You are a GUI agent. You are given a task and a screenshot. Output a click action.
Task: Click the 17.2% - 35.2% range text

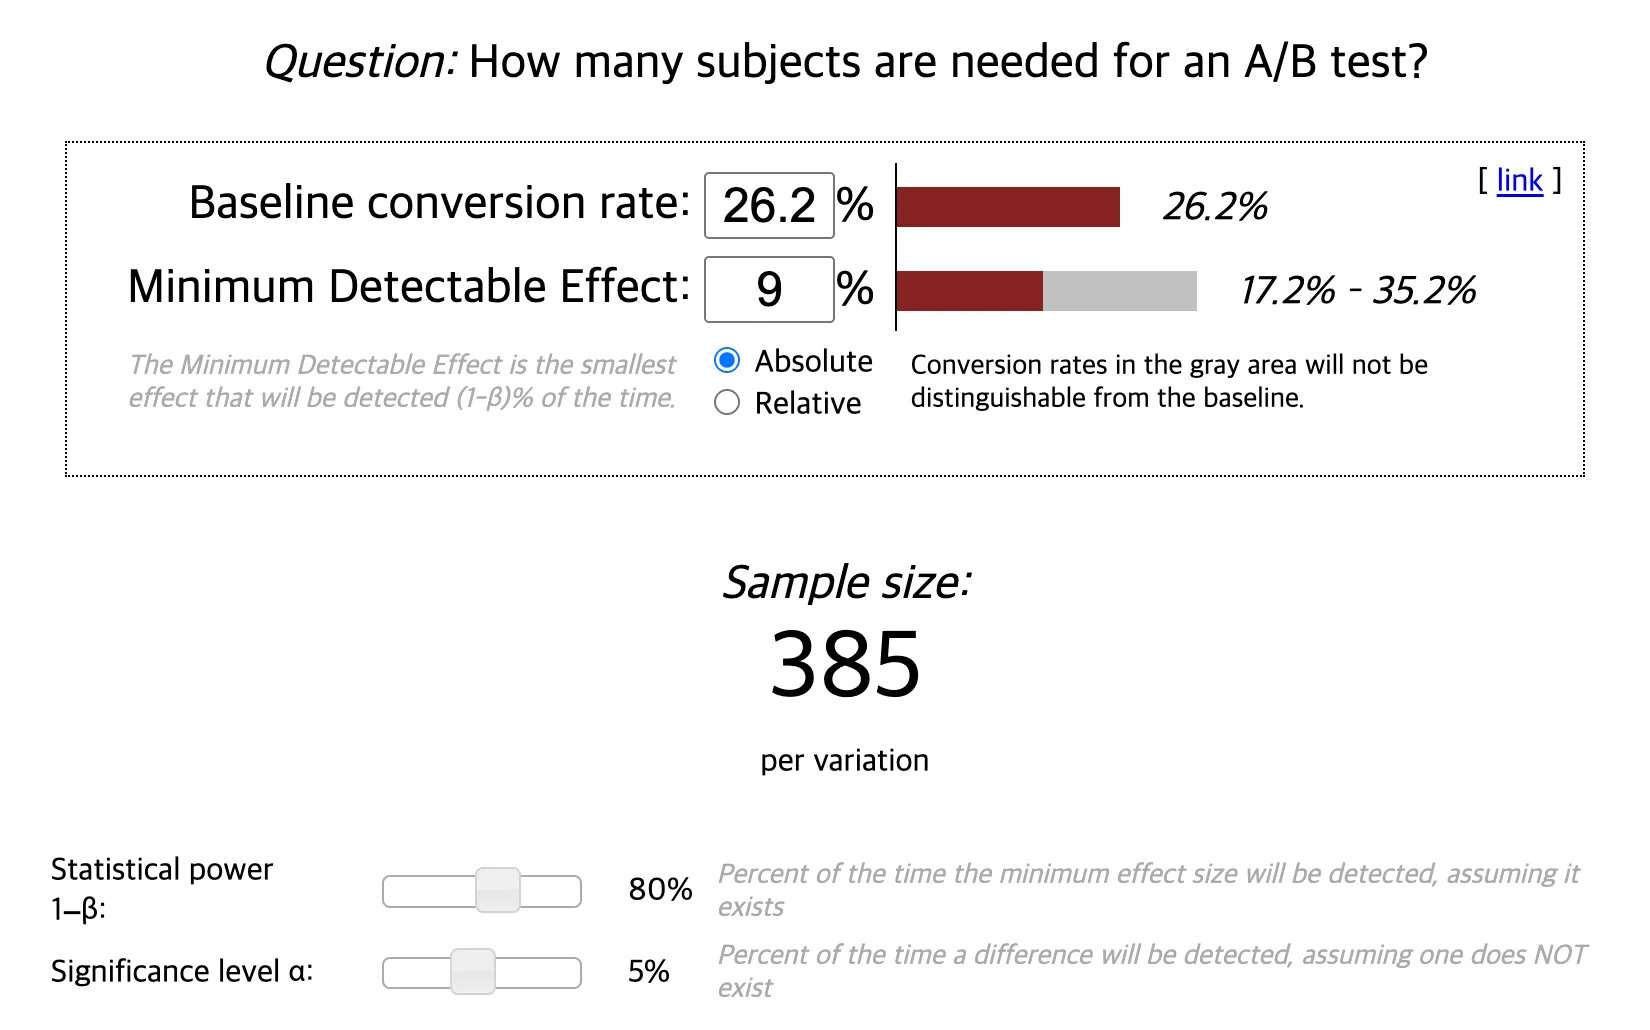pos(1358,291)
